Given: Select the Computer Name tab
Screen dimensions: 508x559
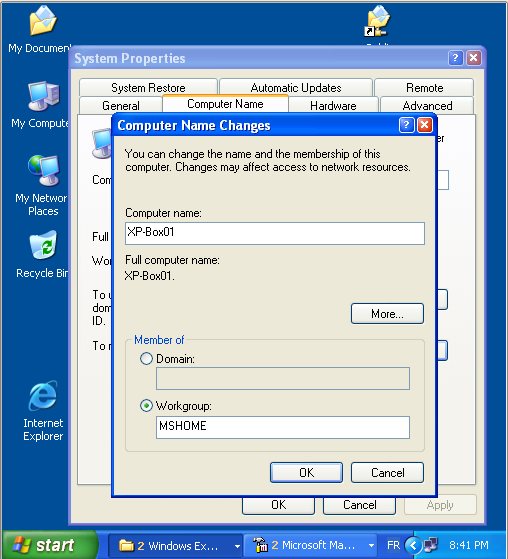Looking at the screenshot, I should [x=225, y=104].
